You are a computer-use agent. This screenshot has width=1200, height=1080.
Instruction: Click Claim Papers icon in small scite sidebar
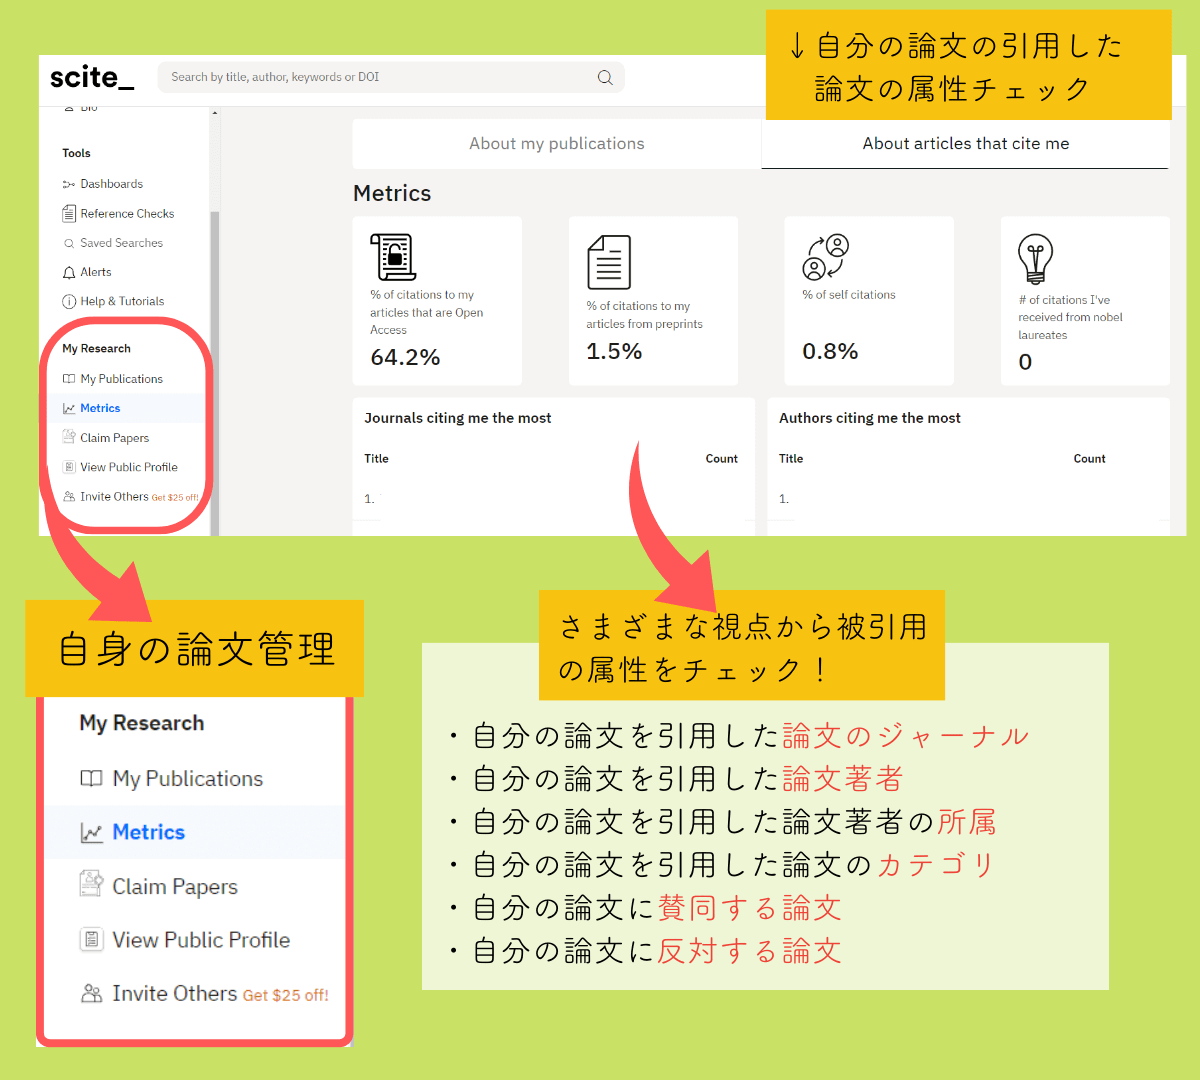pyautogui.click(x=69, y=437)
